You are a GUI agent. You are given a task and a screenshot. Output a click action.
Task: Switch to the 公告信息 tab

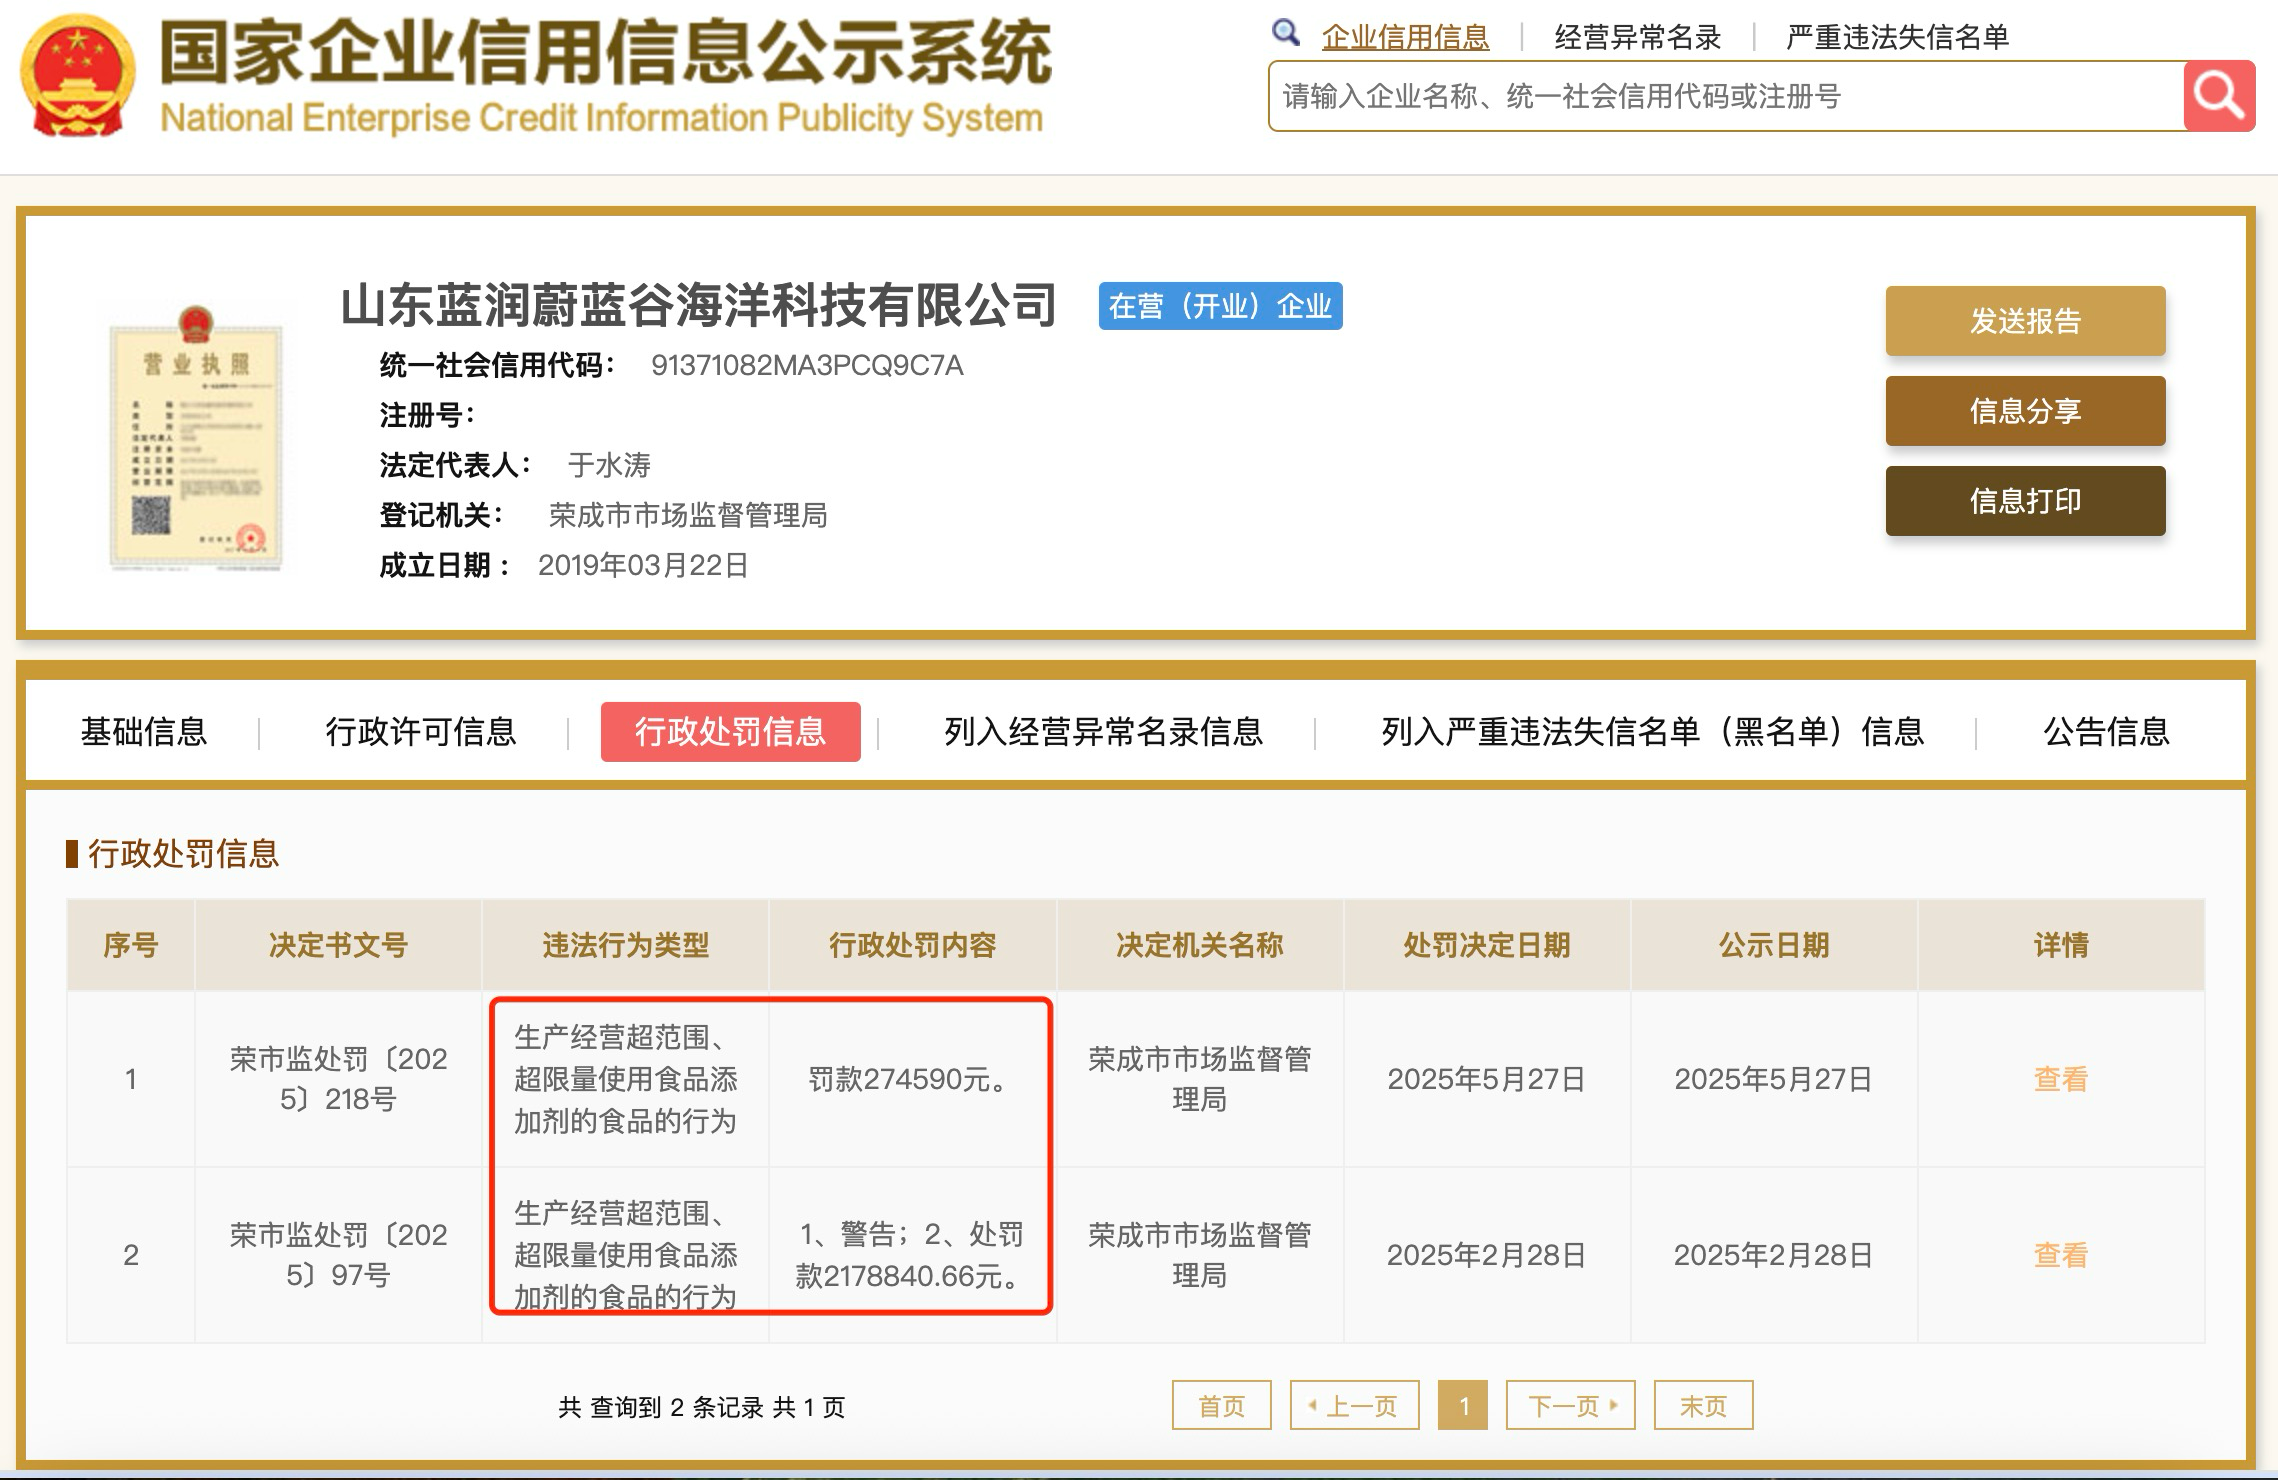(x=2106, y=732)
